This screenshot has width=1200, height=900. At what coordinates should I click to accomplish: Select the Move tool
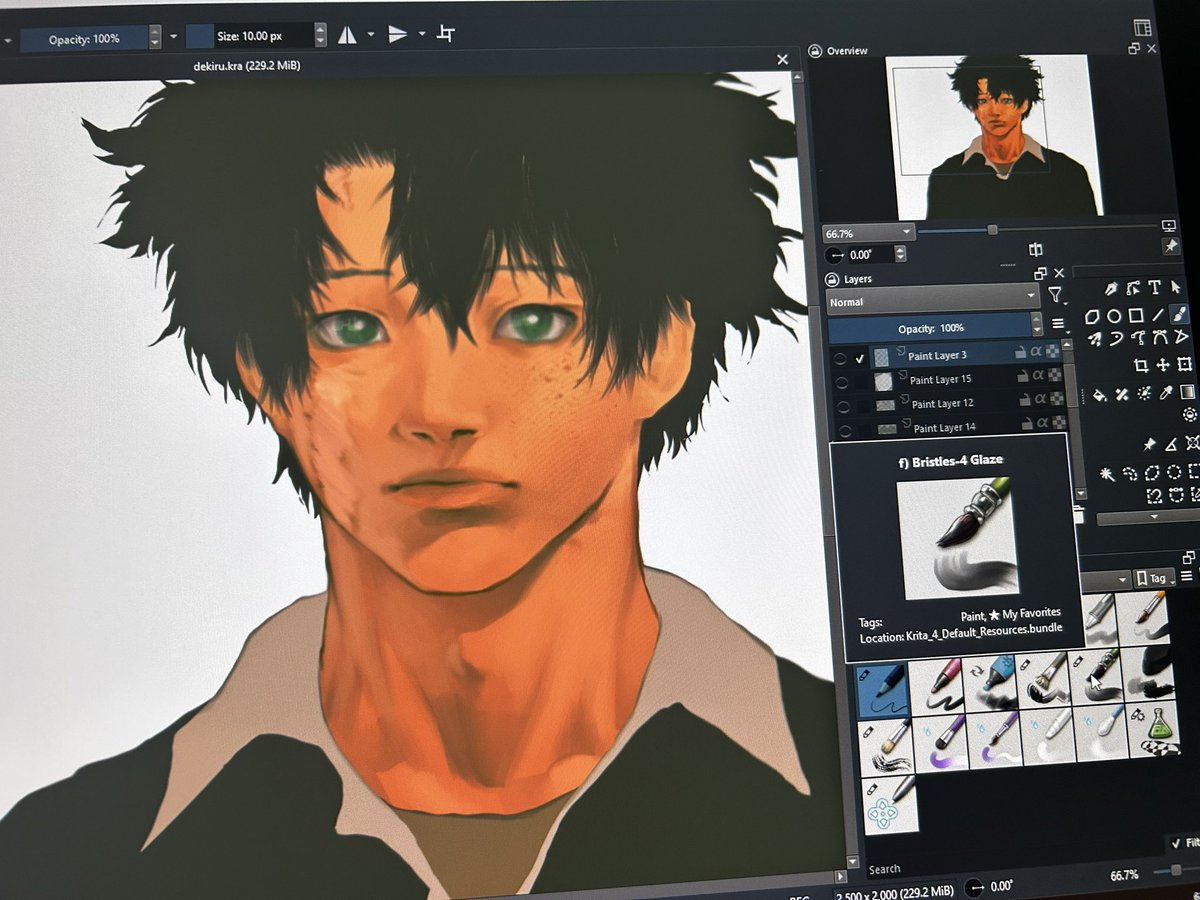click(x=1163, y=365)
